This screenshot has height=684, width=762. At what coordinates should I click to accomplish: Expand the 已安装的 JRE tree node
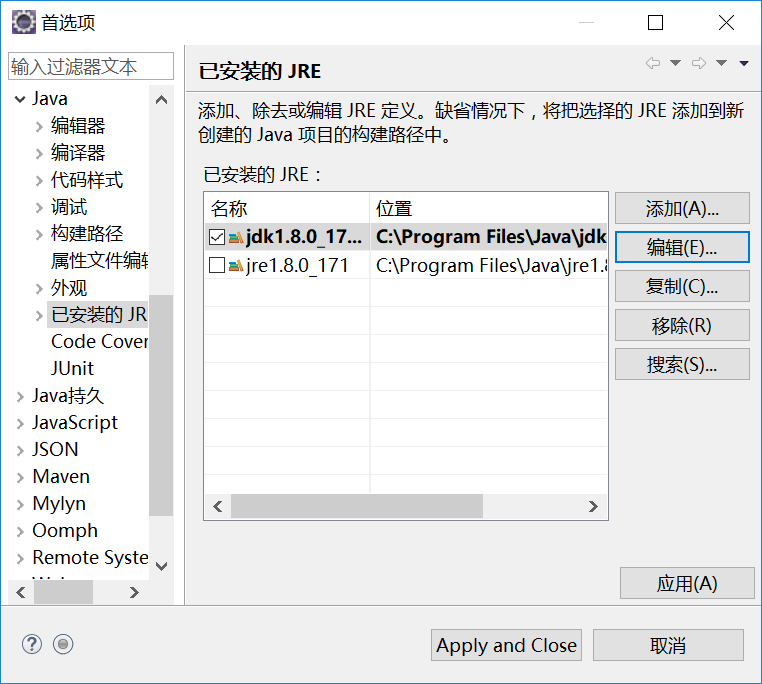click(39, 316)
